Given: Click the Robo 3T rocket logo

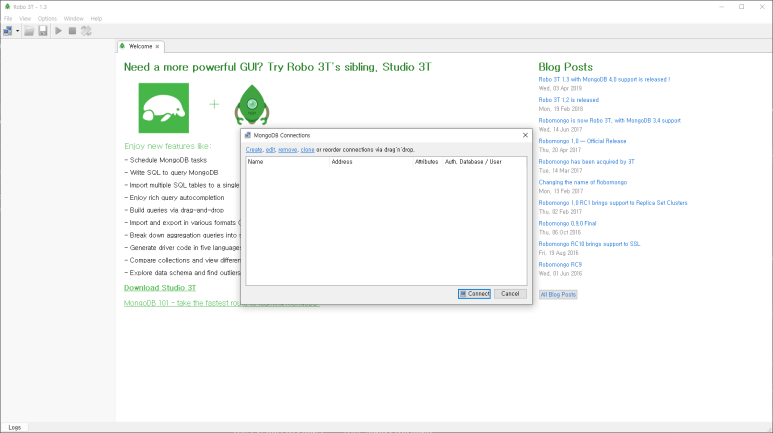Looking at the screenshot, I should click(x=251, y=105).
